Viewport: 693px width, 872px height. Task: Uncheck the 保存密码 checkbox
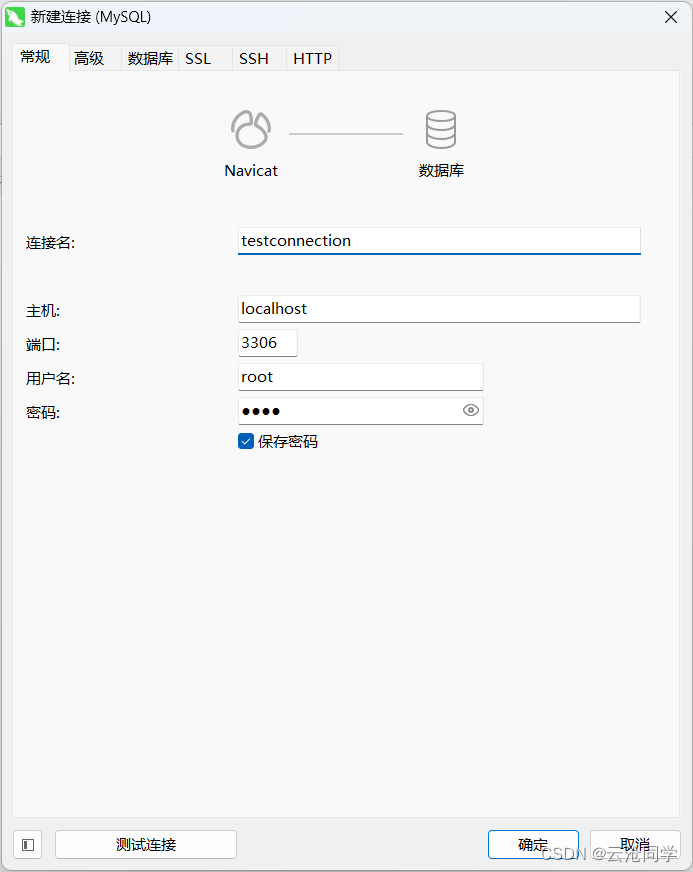click(x=246, y=441)
